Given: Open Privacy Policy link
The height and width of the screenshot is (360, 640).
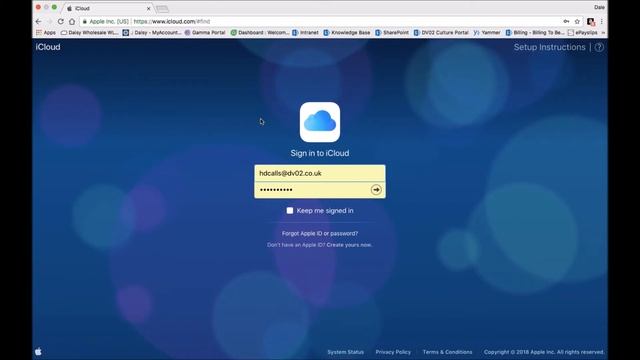Looking at the screenshot, I should pyautogui.click(x=393, y=352).
